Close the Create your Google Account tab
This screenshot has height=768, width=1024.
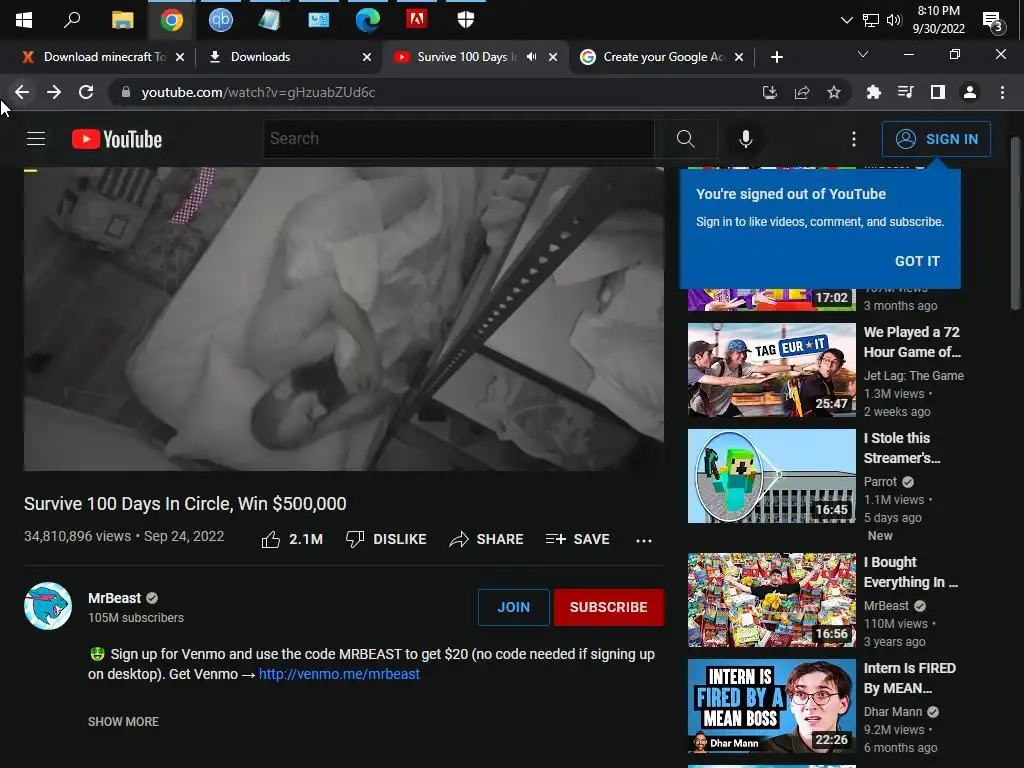(739, 57)
